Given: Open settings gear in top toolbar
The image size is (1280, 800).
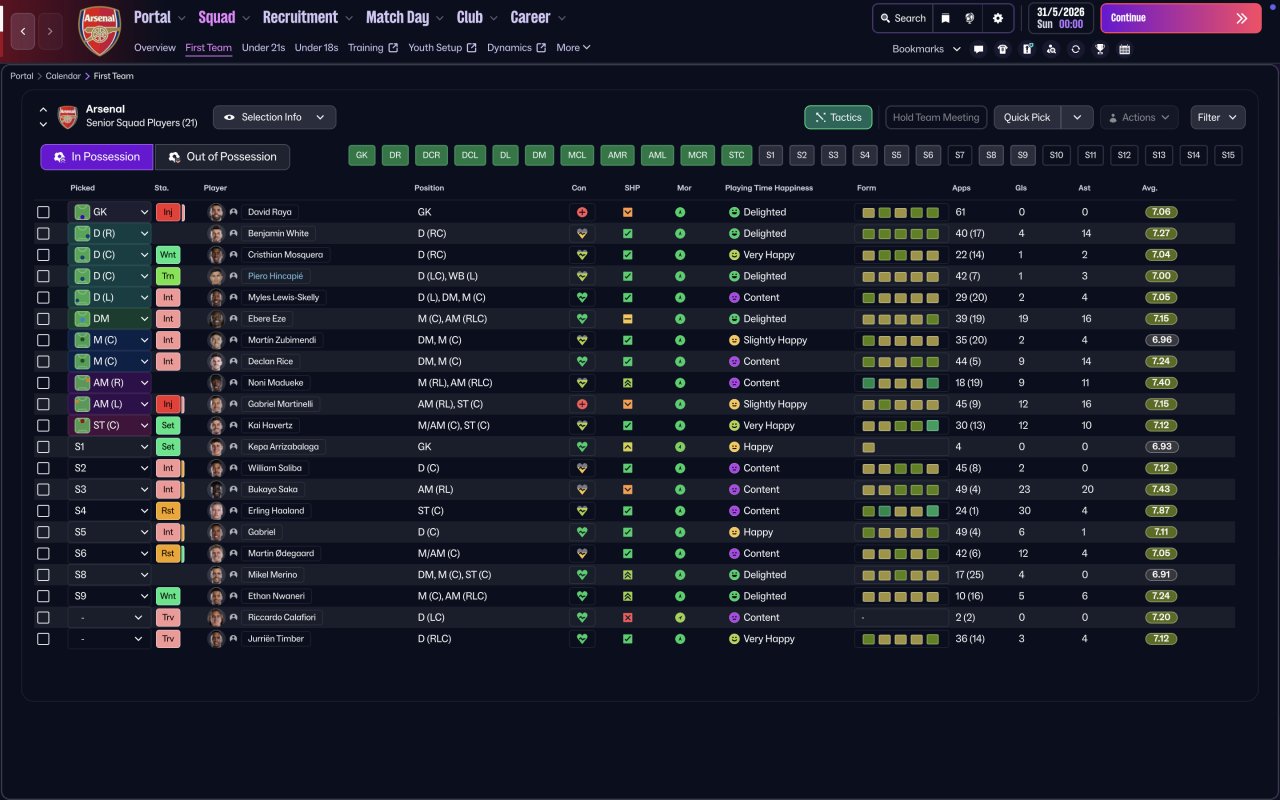Looking at the screenshot, I should click(x=997, y=18).
